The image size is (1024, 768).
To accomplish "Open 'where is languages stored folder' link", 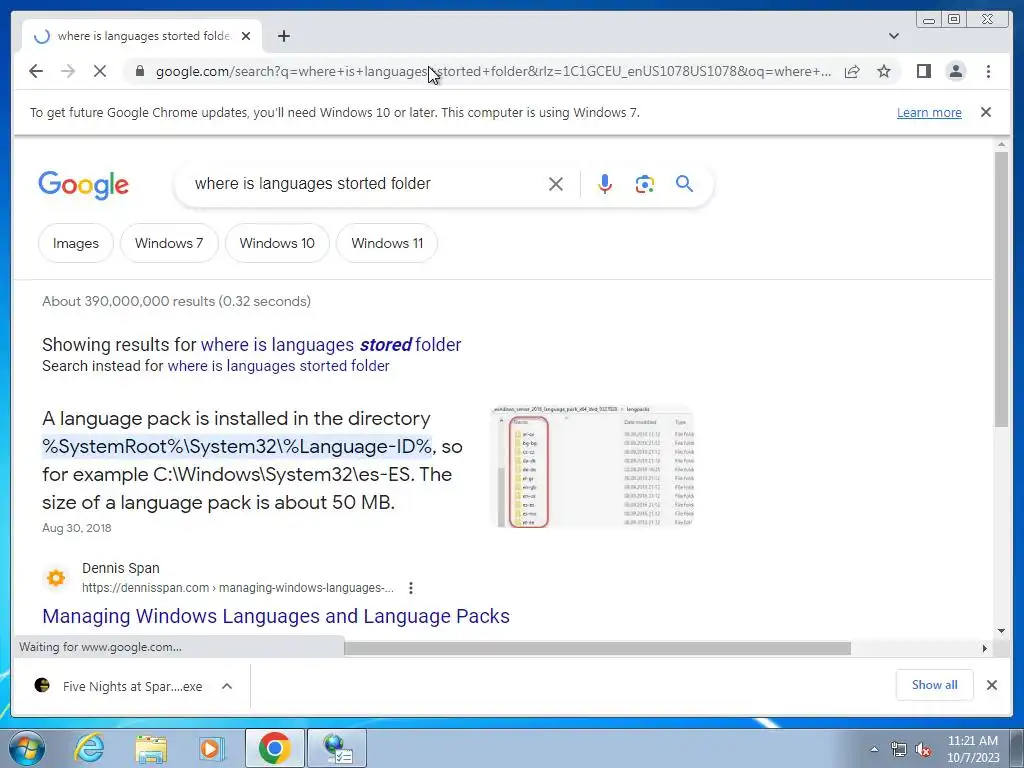I will tap(330, 344).
